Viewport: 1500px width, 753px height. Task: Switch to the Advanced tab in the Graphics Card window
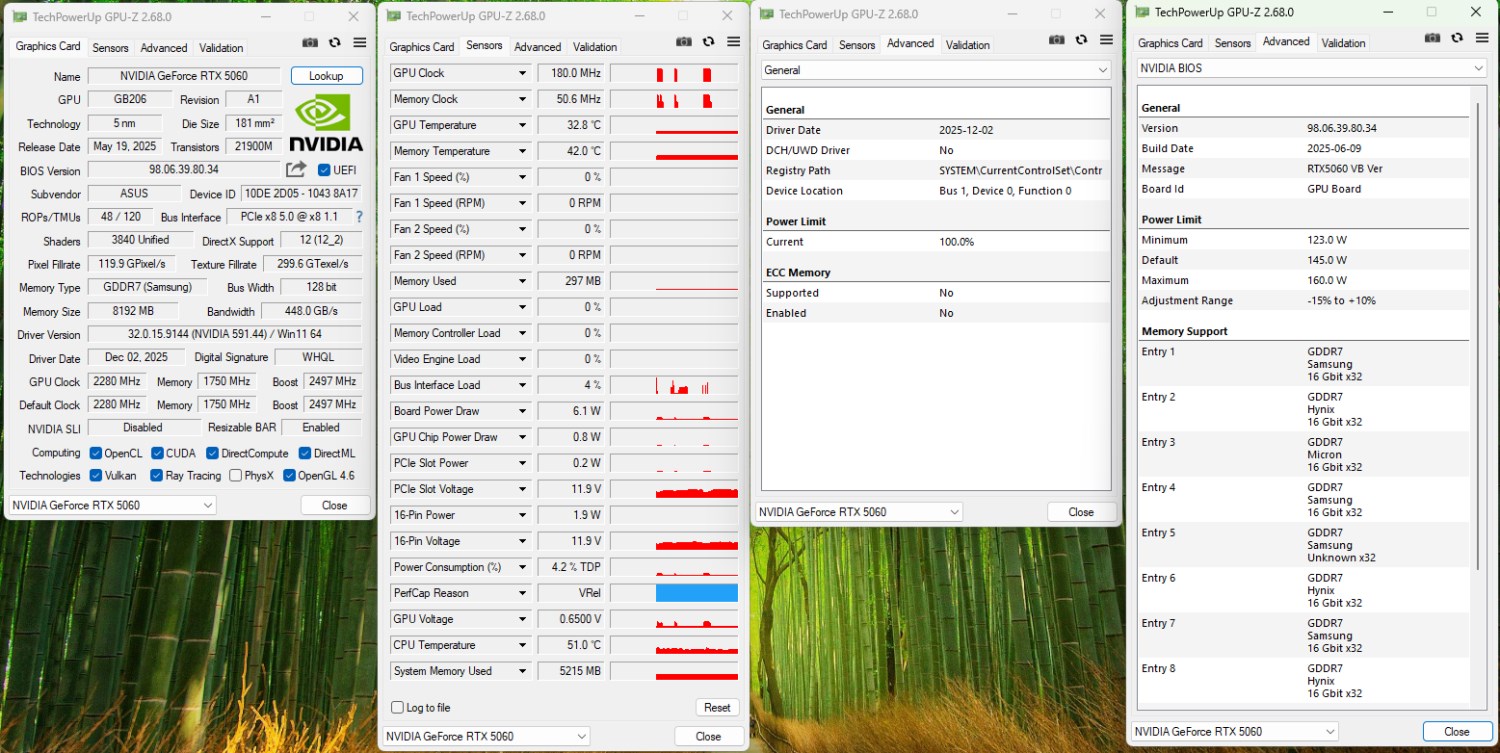pyautogui.click(x=164, y=48)
